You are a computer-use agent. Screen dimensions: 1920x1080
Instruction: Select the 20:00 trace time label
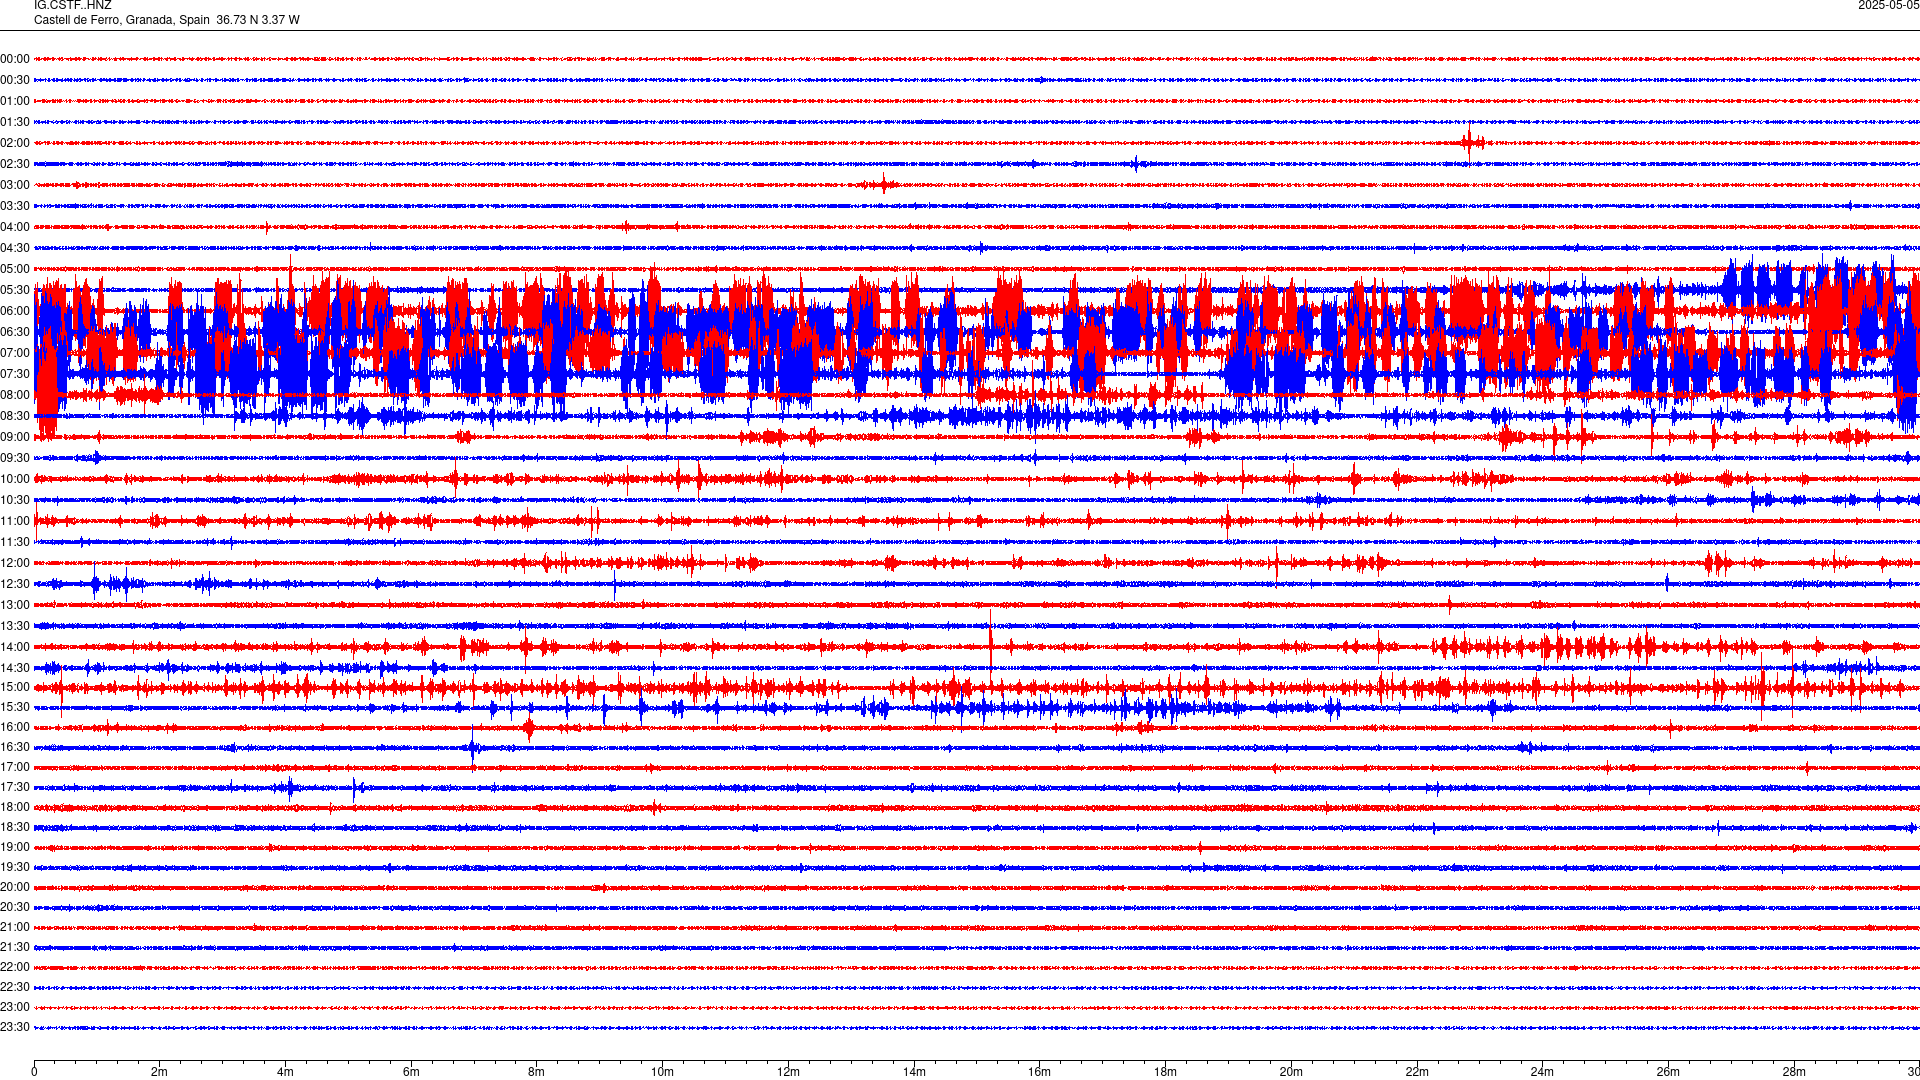[x=15, y=887]
